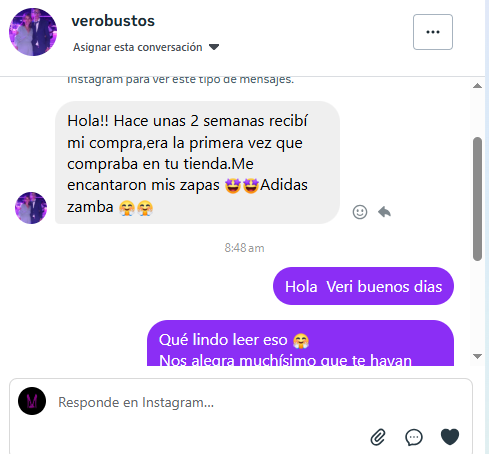
Task: Select the Hola Veri buenos dias message bubble
Action: (363, 286)
